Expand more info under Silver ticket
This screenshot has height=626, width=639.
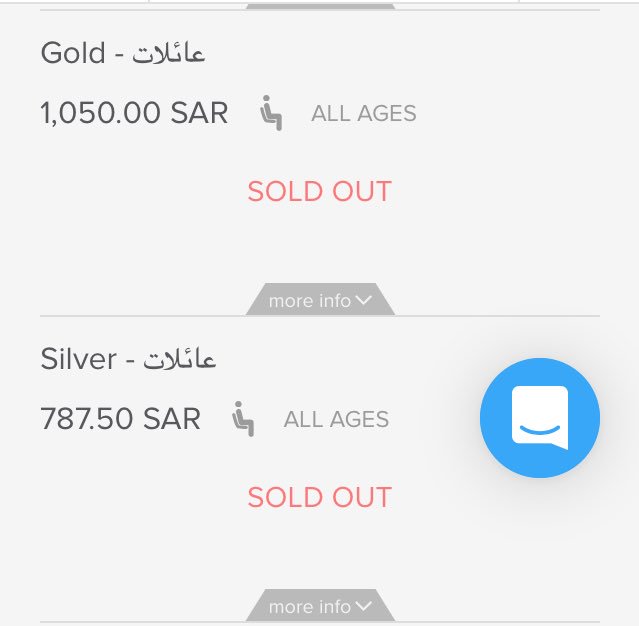pyautogui.click(x=320, y=605)
